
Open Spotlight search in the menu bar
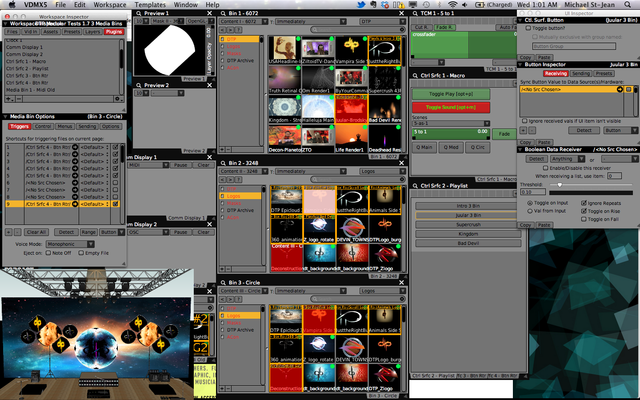click(628, 4)
